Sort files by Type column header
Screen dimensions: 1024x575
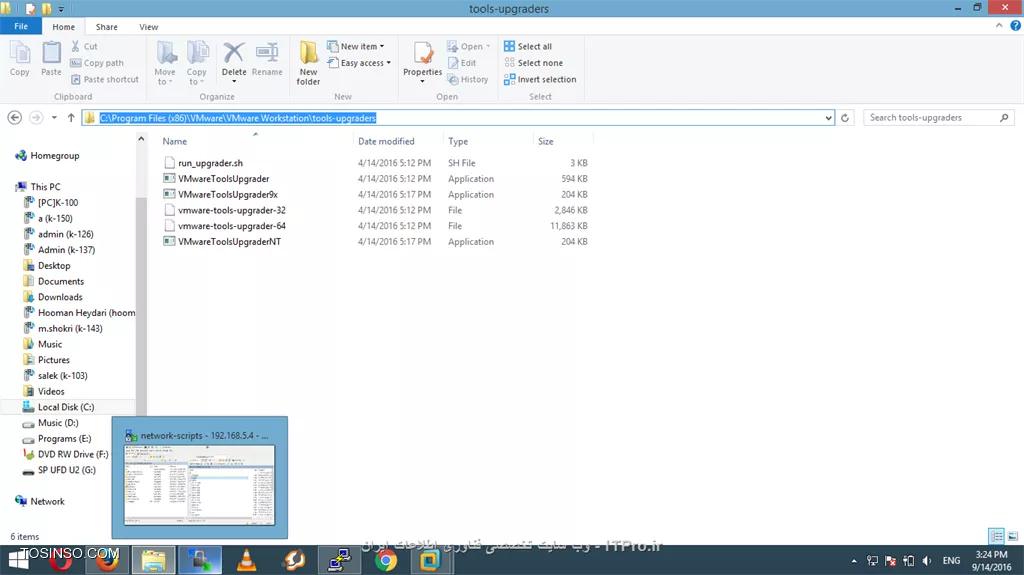458,141
